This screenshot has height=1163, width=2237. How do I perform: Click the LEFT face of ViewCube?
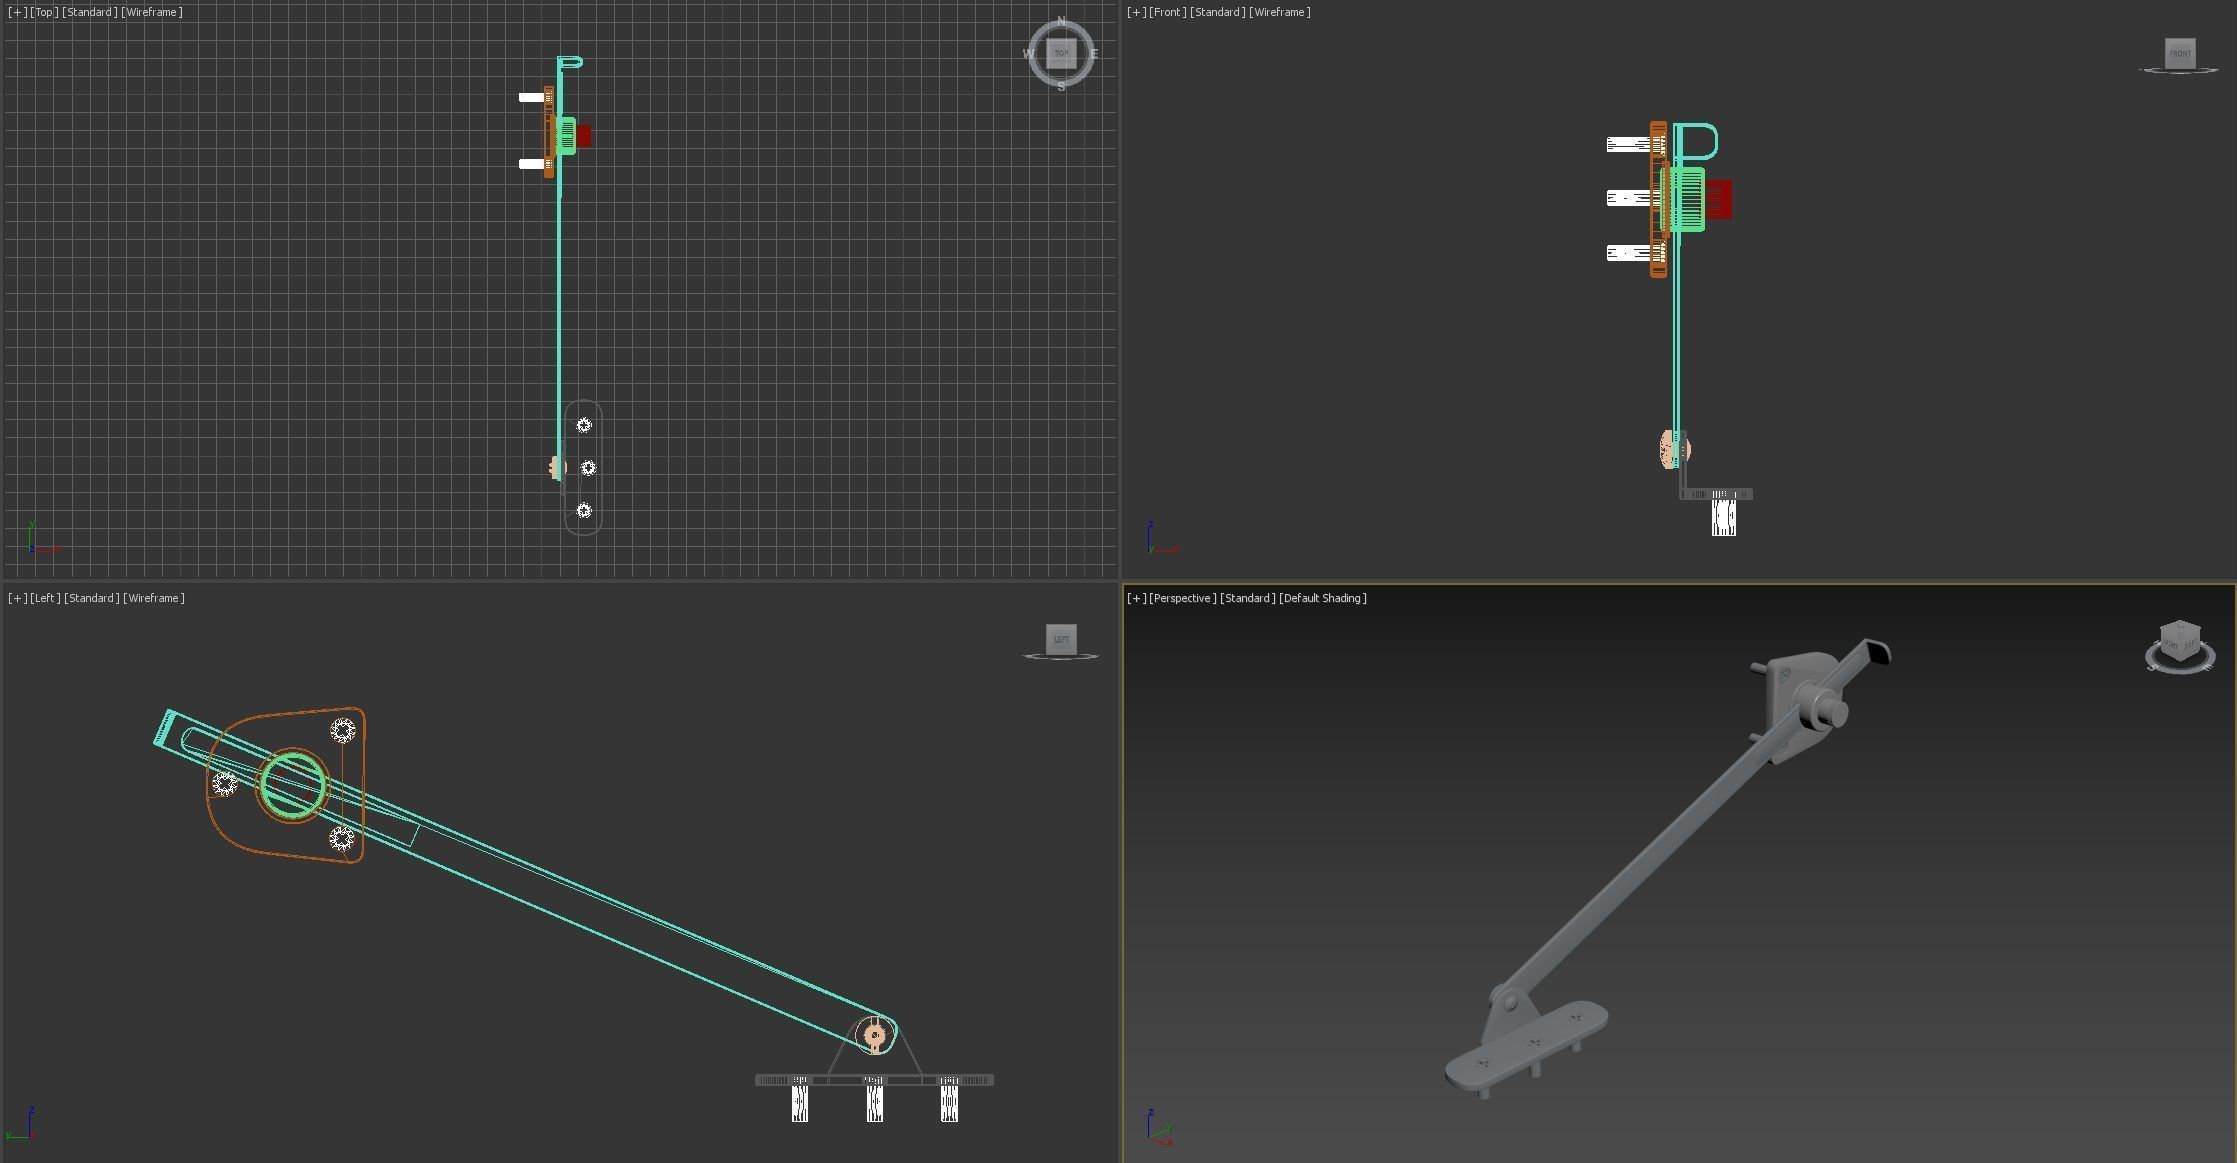coord(1061,639)
